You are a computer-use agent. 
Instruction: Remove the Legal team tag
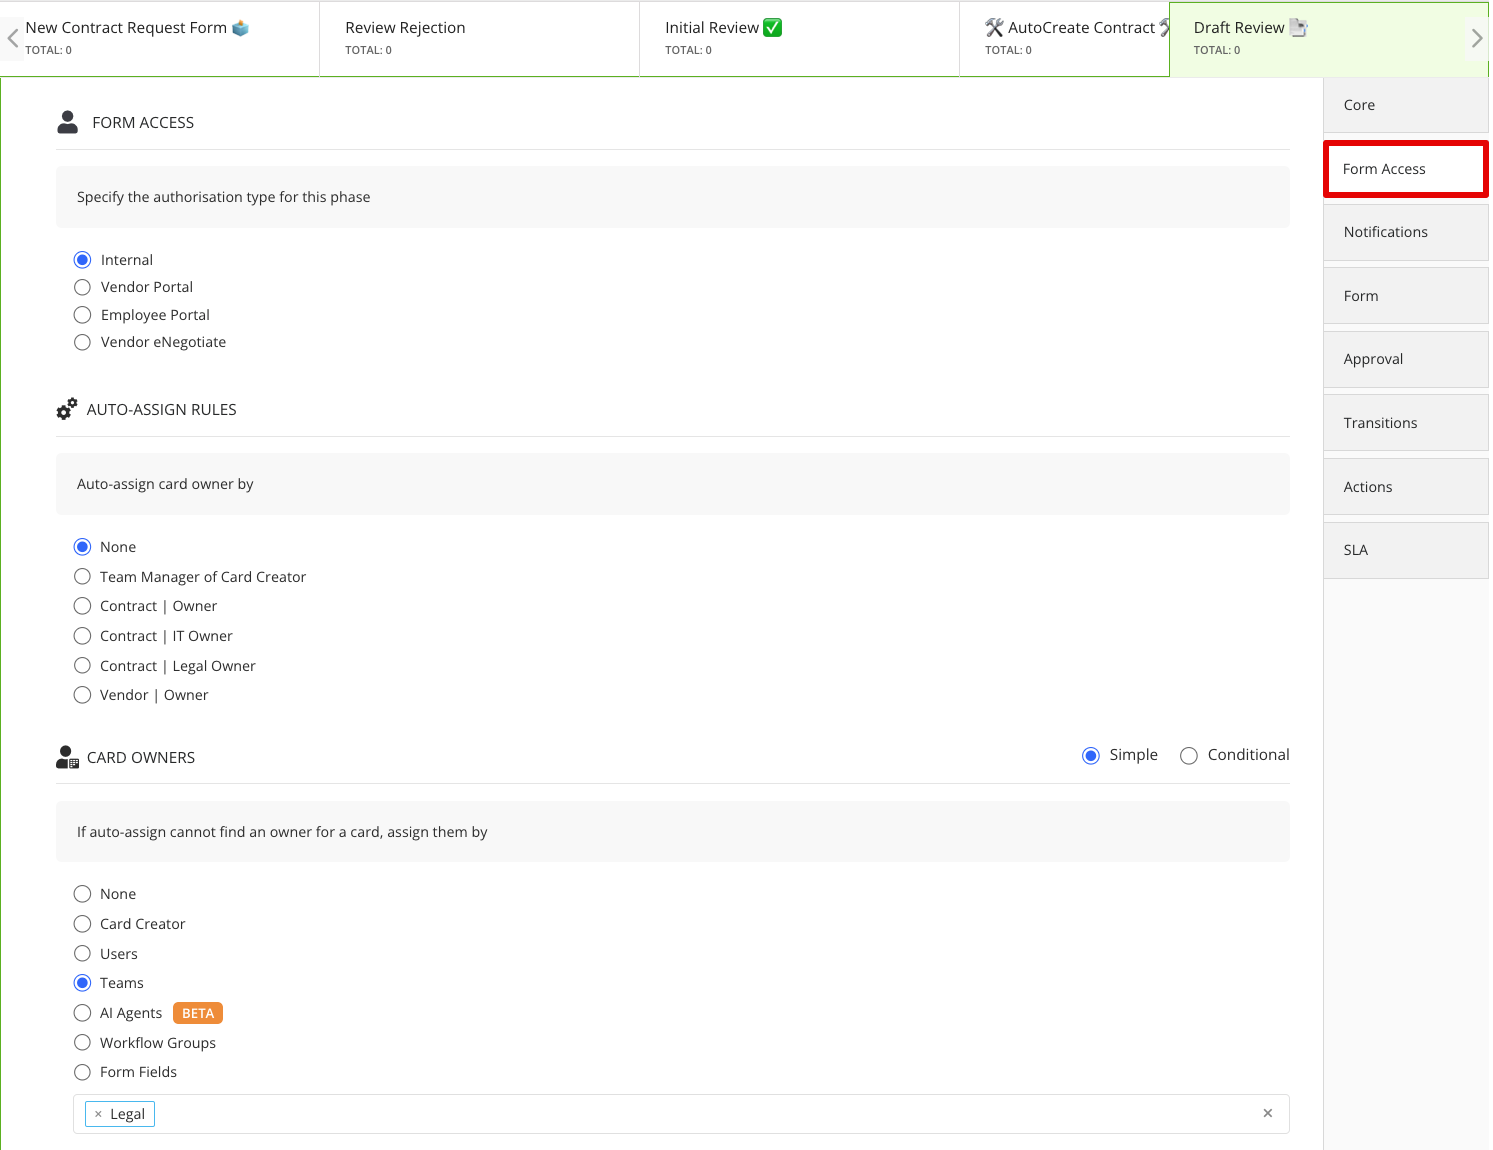pos(98,1114)
